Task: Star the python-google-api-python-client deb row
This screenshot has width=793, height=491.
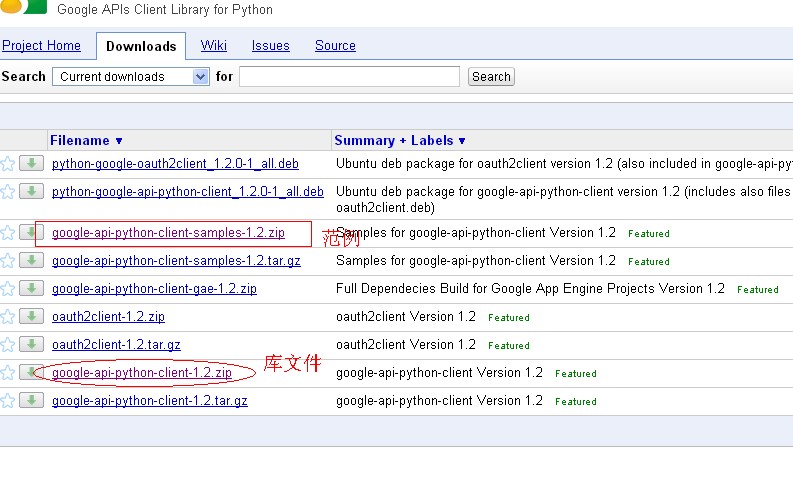Action: 7,192
